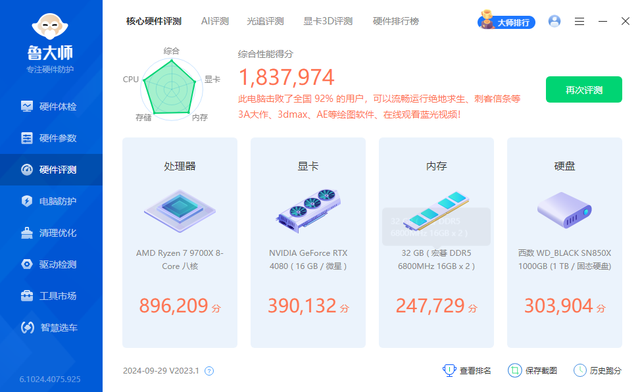This screenshot has width=640, height=392.
Task: Open 工具市场 toolbox in sidebar
Action: coord(27,296)
